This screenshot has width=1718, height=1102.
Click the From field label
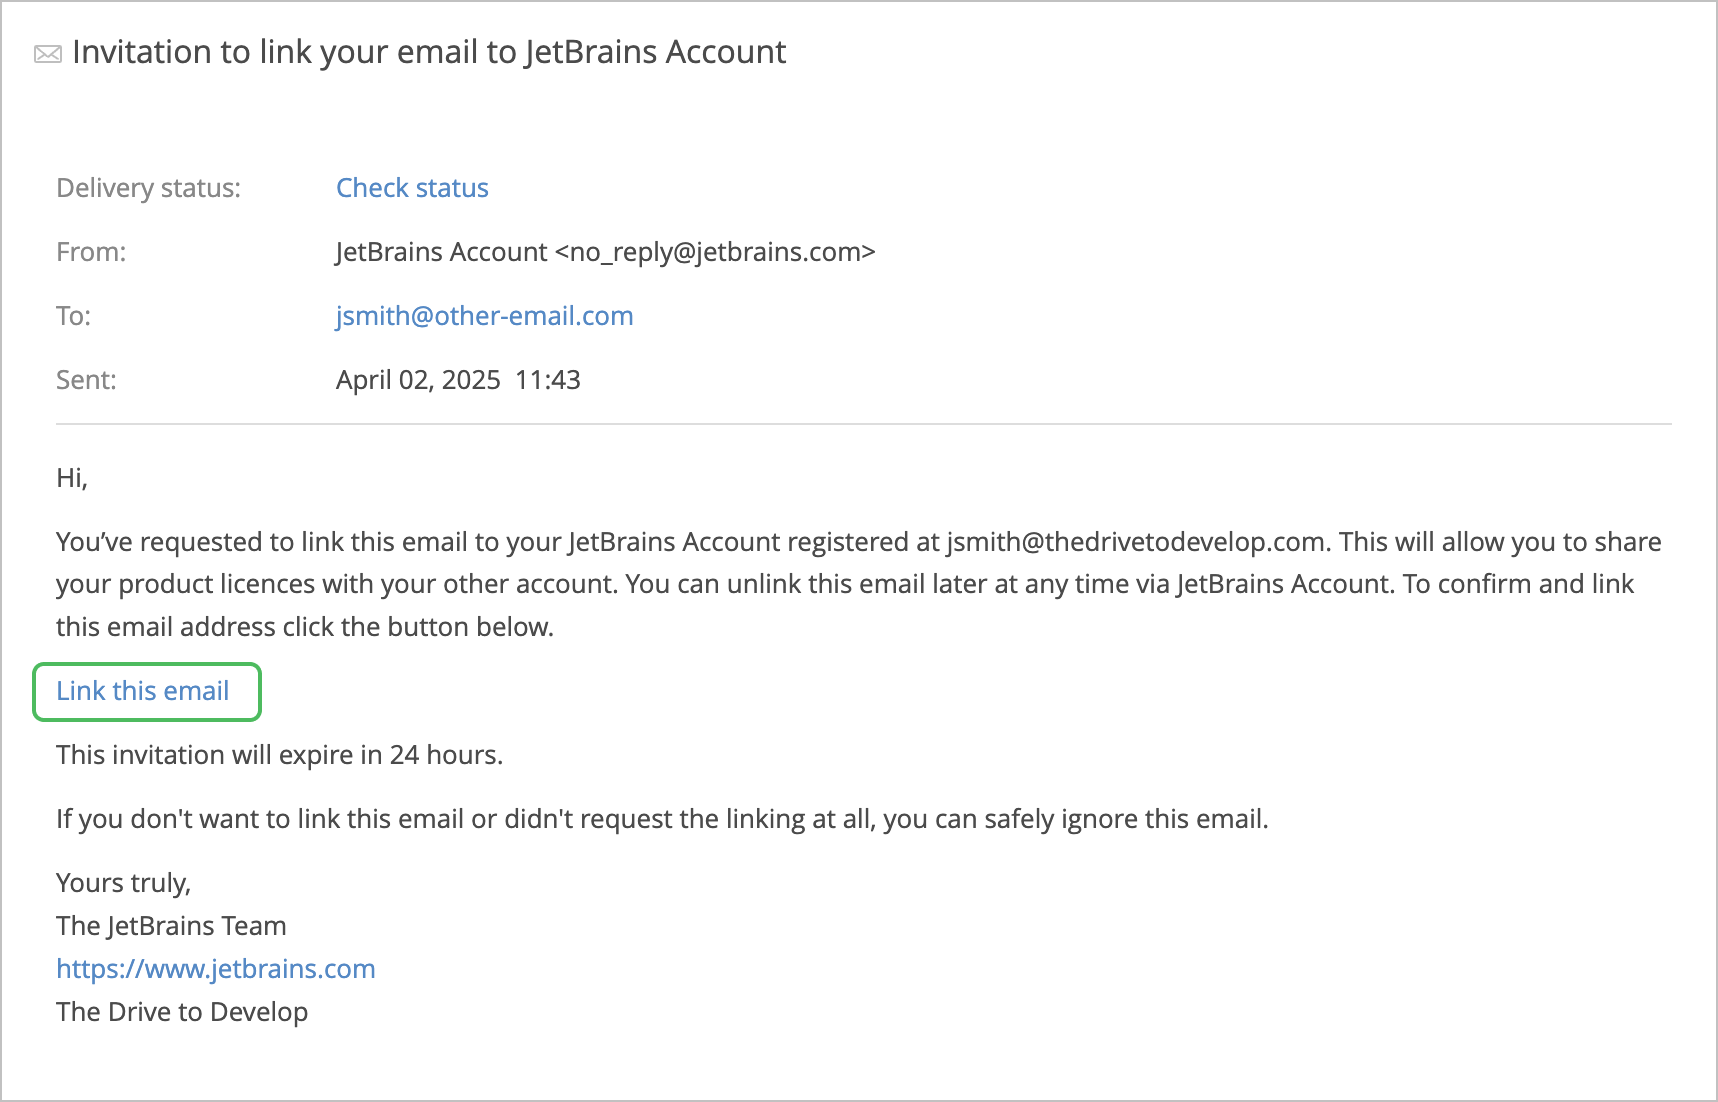pos(91,252)
